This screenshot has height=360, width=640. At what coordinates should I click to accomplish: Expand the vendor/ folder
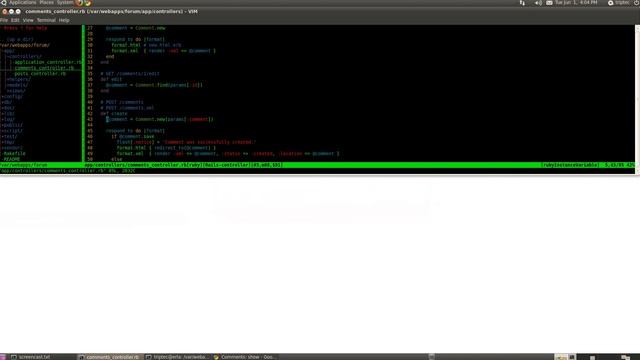12,148
